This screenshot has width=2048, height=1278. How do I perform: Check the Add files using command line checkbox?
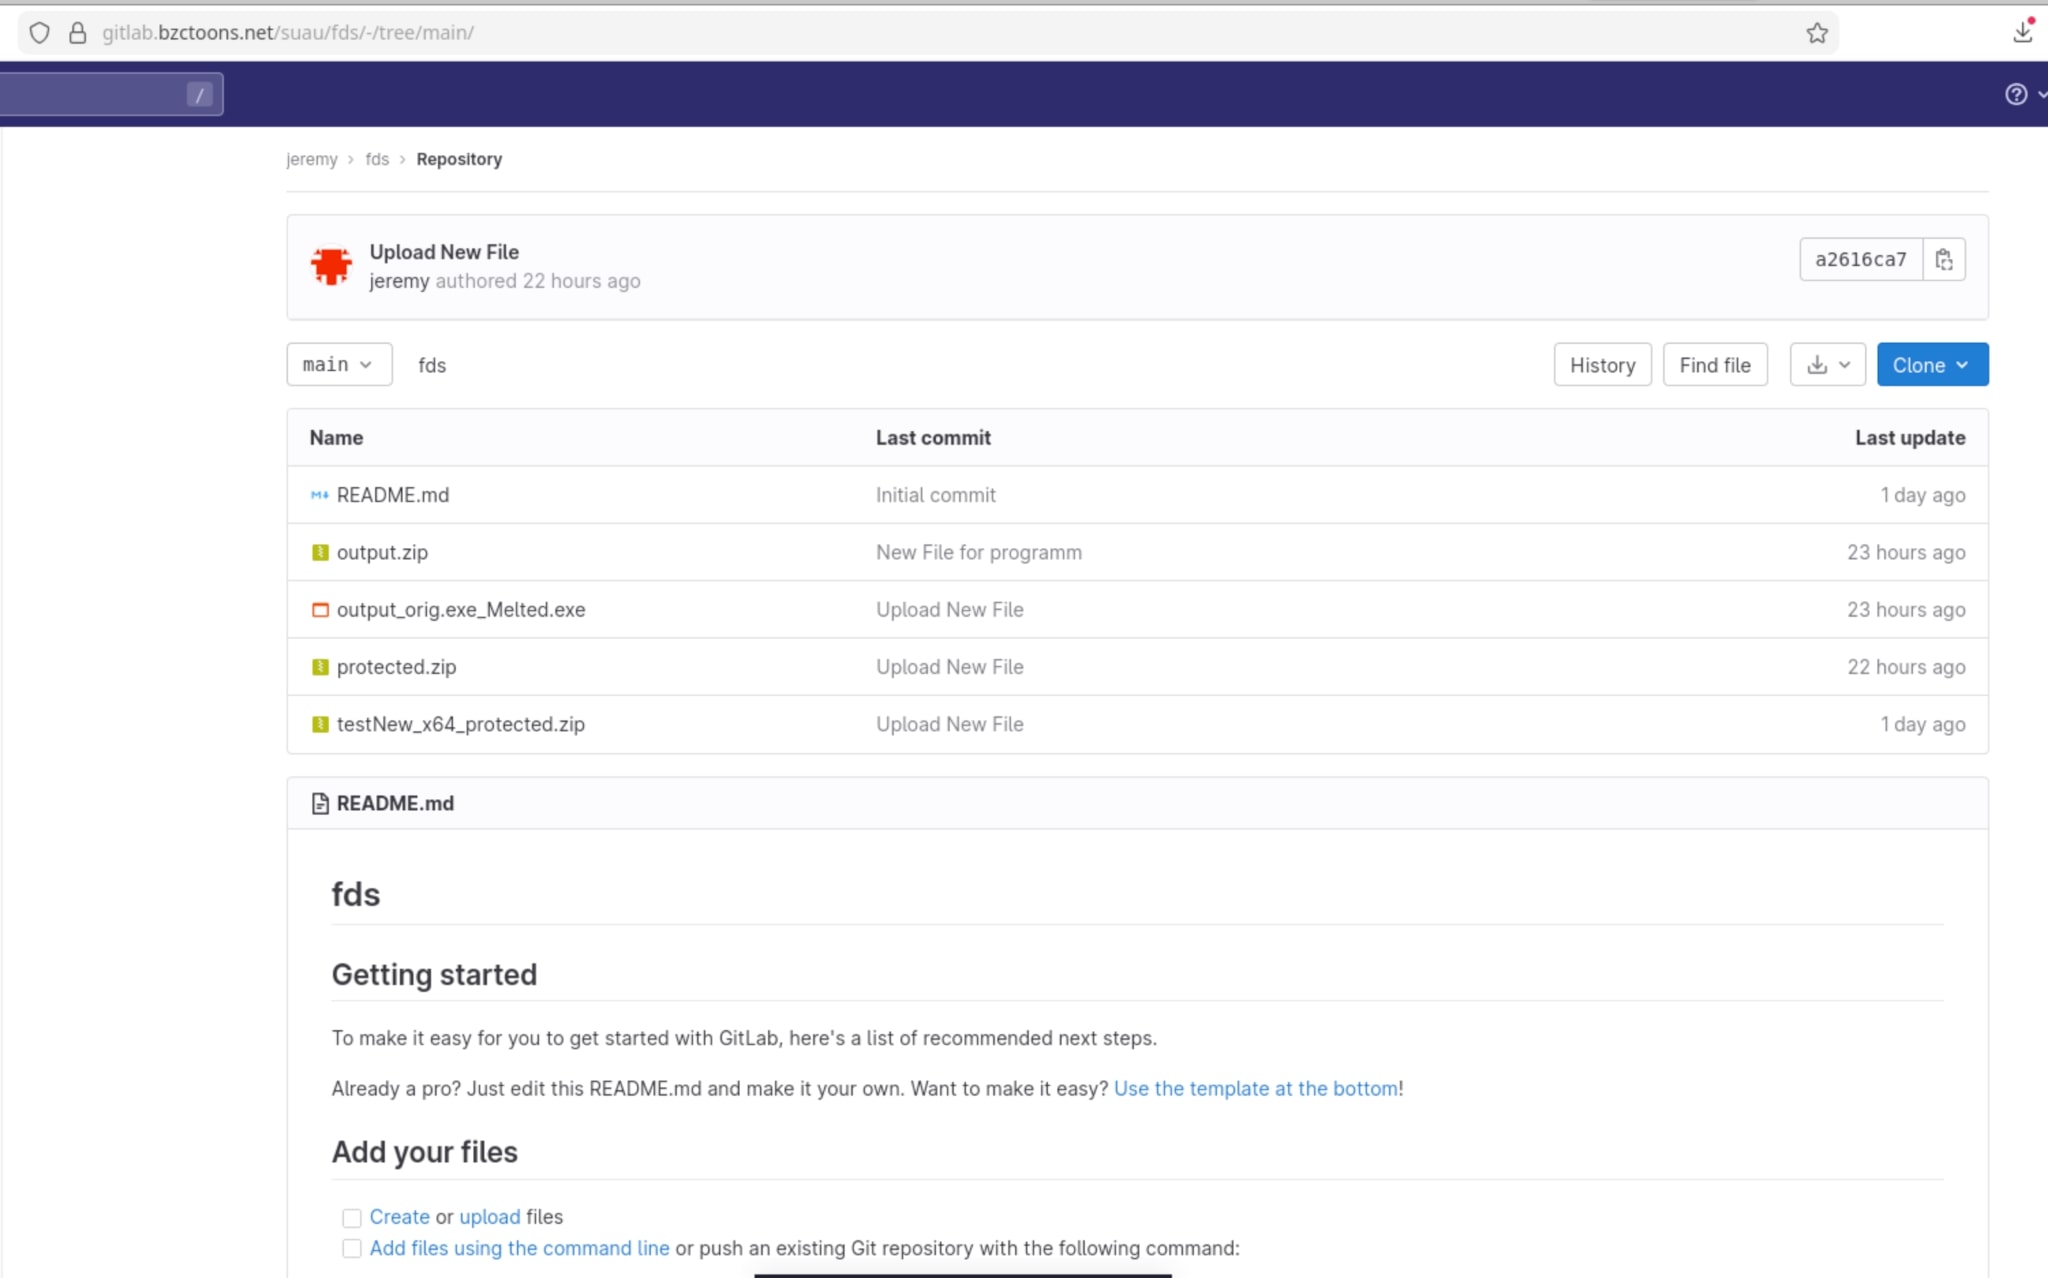pyautogui.click(x=352, y=1249)
